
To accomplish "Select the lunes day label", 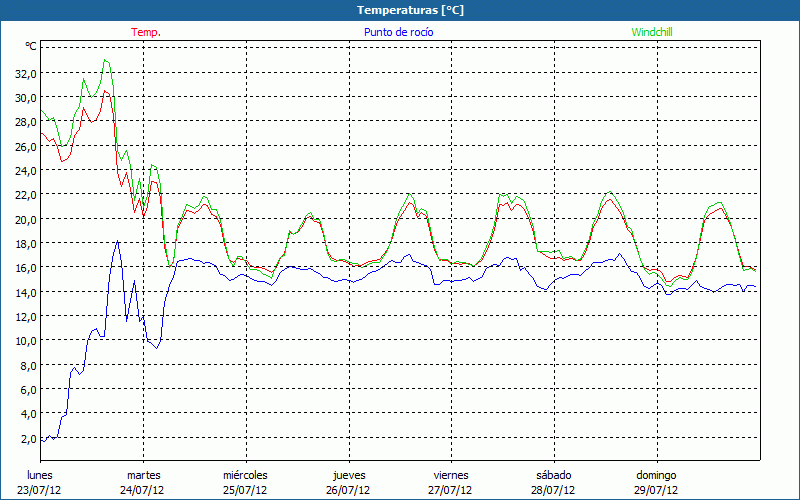I will 40,474.
